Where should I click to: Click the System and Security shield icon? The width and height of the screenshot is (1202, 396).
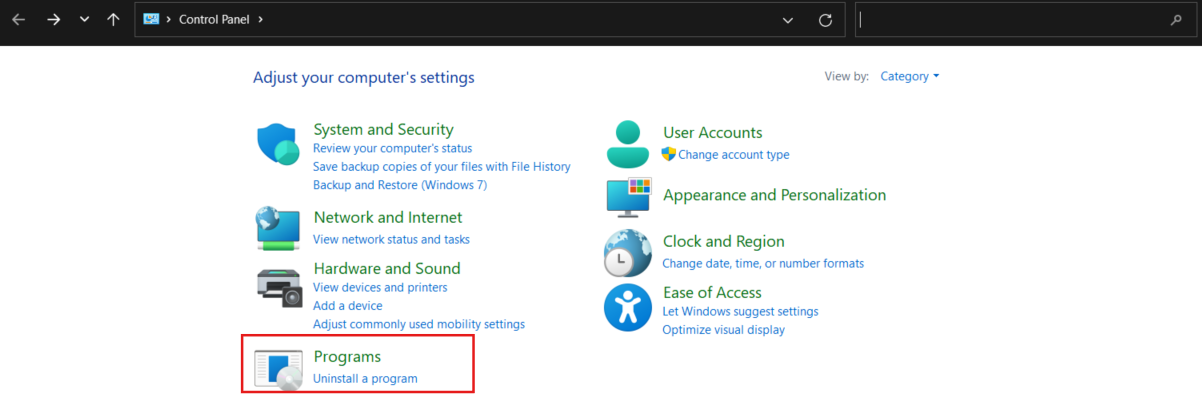pos(279,146)
